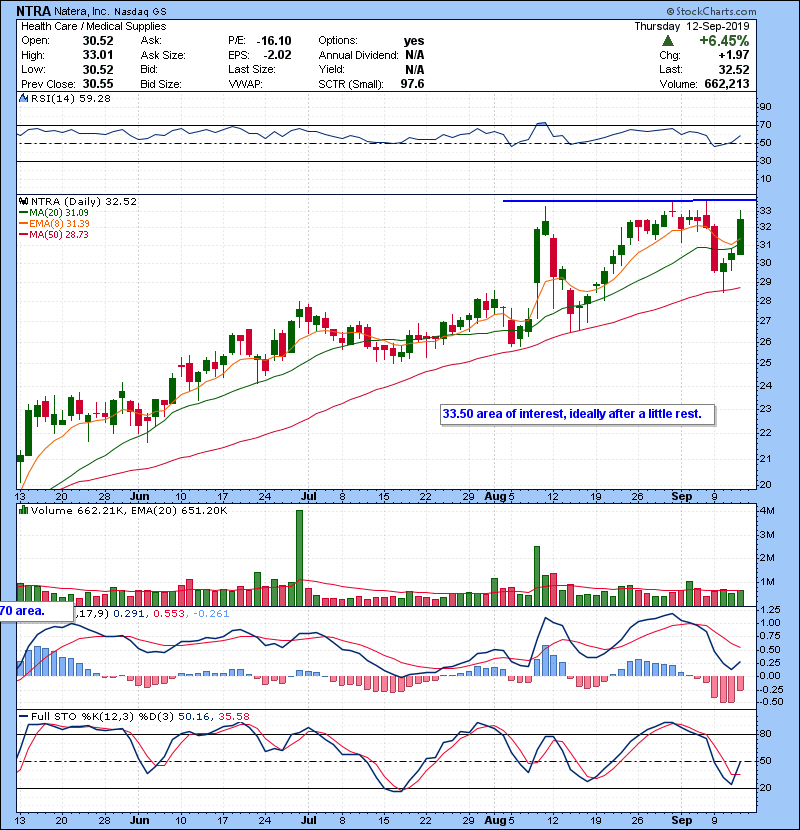800x830 pixels.
Task: Click the Jun label on the bottom date axis
Action: (139, 820)
